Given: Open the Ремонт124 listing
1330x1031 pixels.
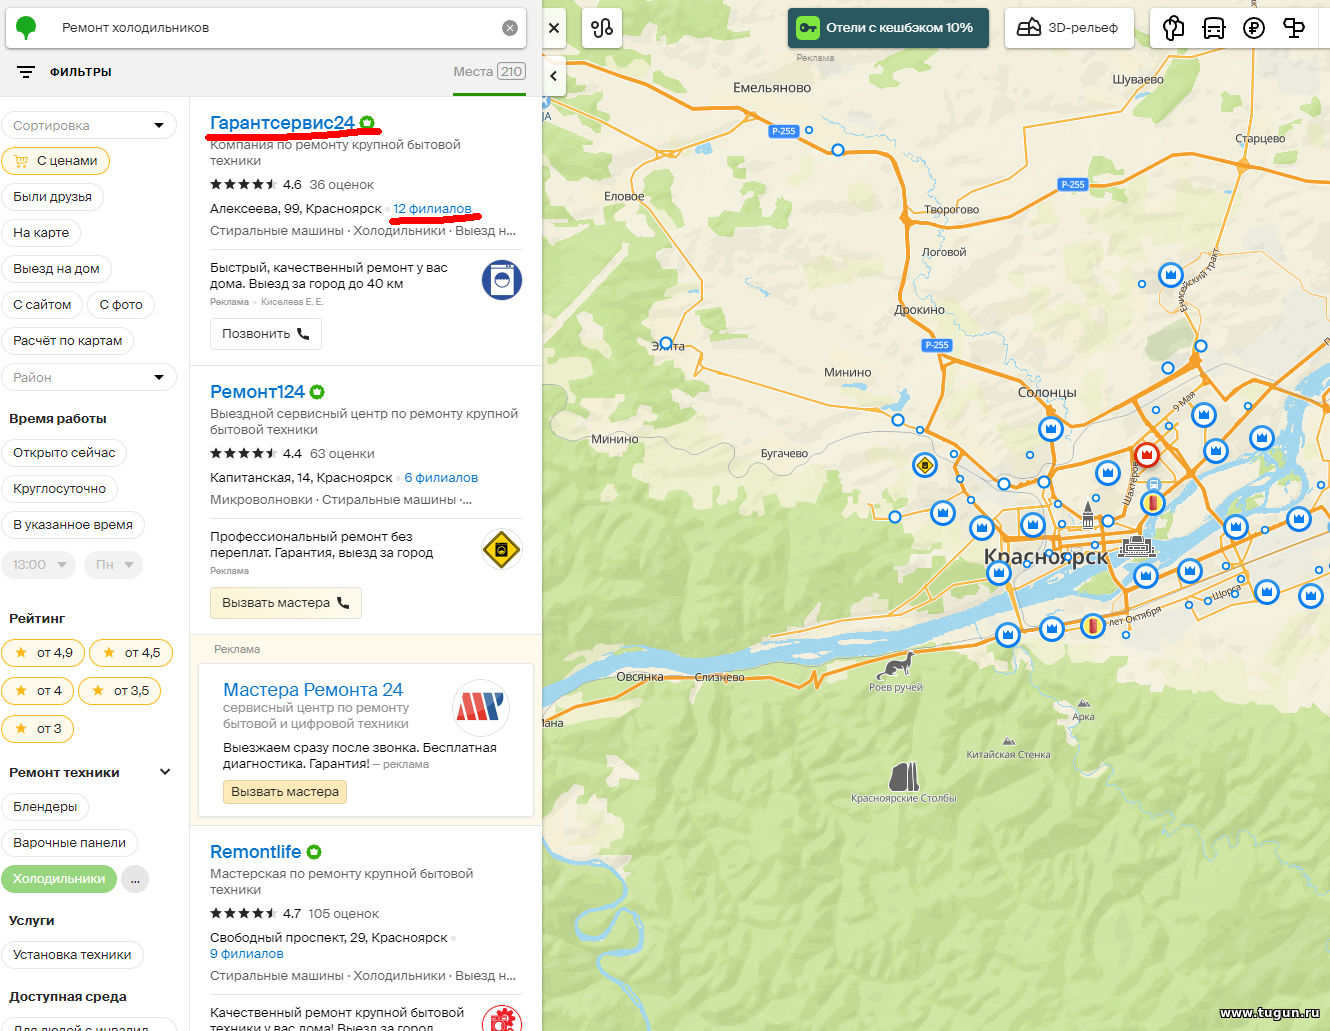Looking at the screenshot, I should (257, 391).
